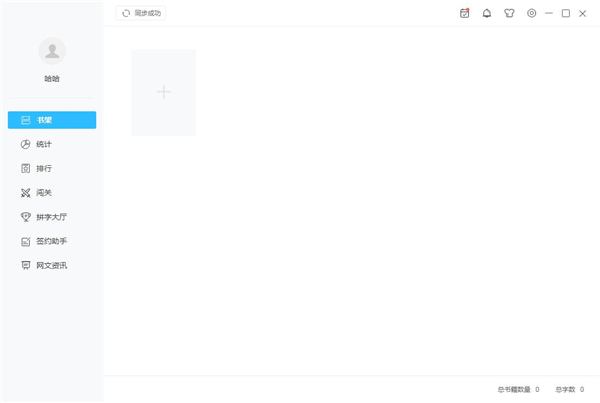Open the daily check-in calendar icon
The image size is (600, 403).
464,13
